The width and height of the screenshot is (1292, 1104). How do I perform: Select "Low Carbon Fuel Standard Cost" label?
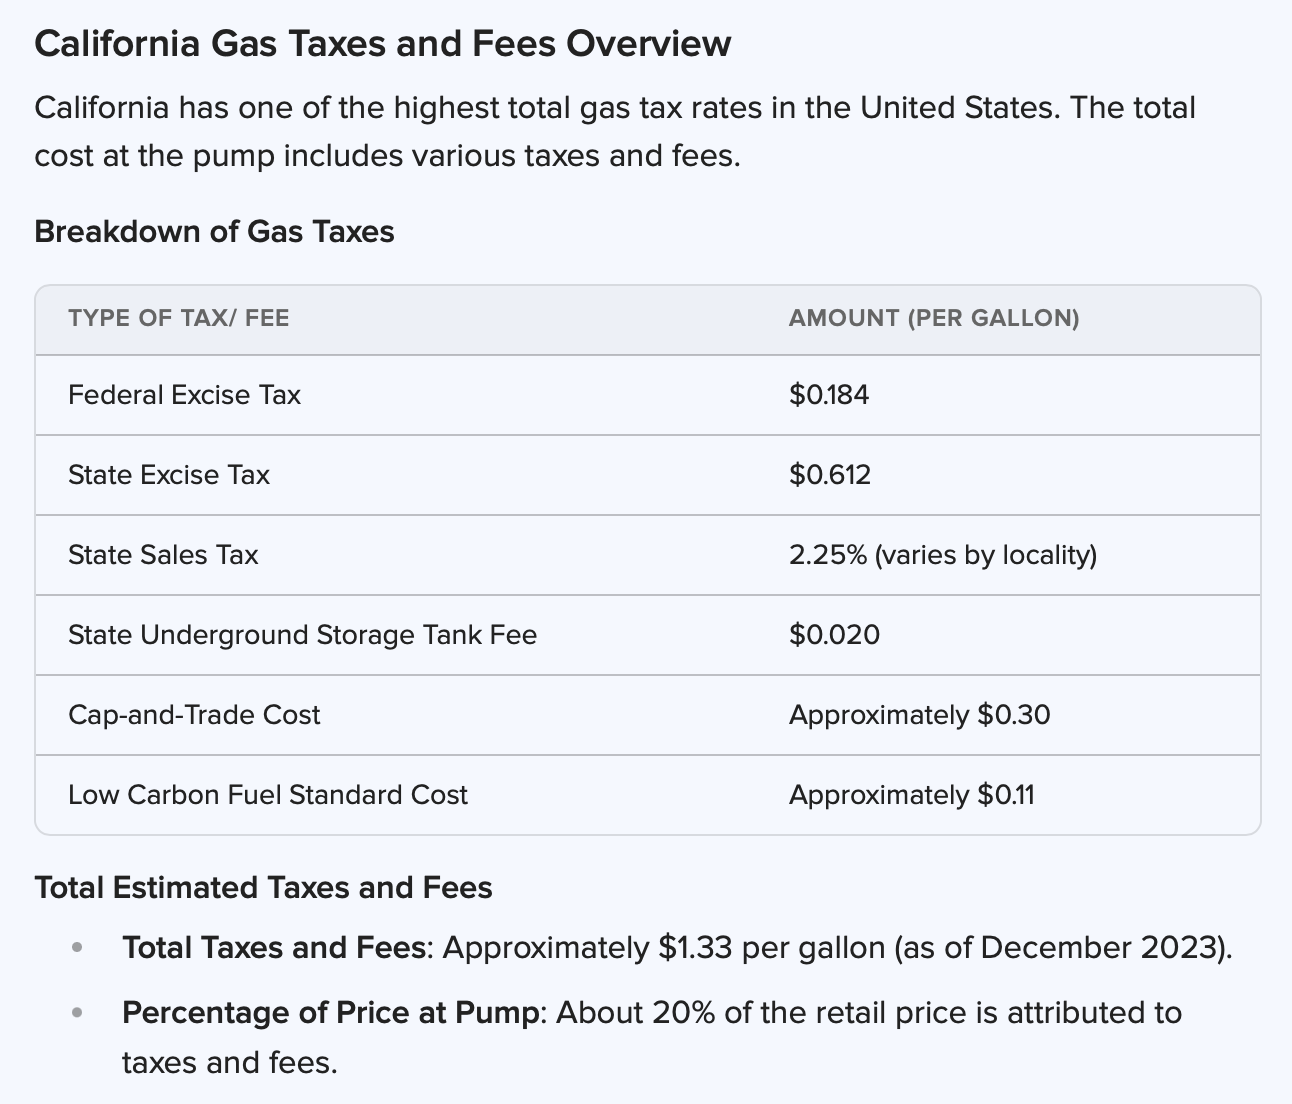click(x=267, y=795)
